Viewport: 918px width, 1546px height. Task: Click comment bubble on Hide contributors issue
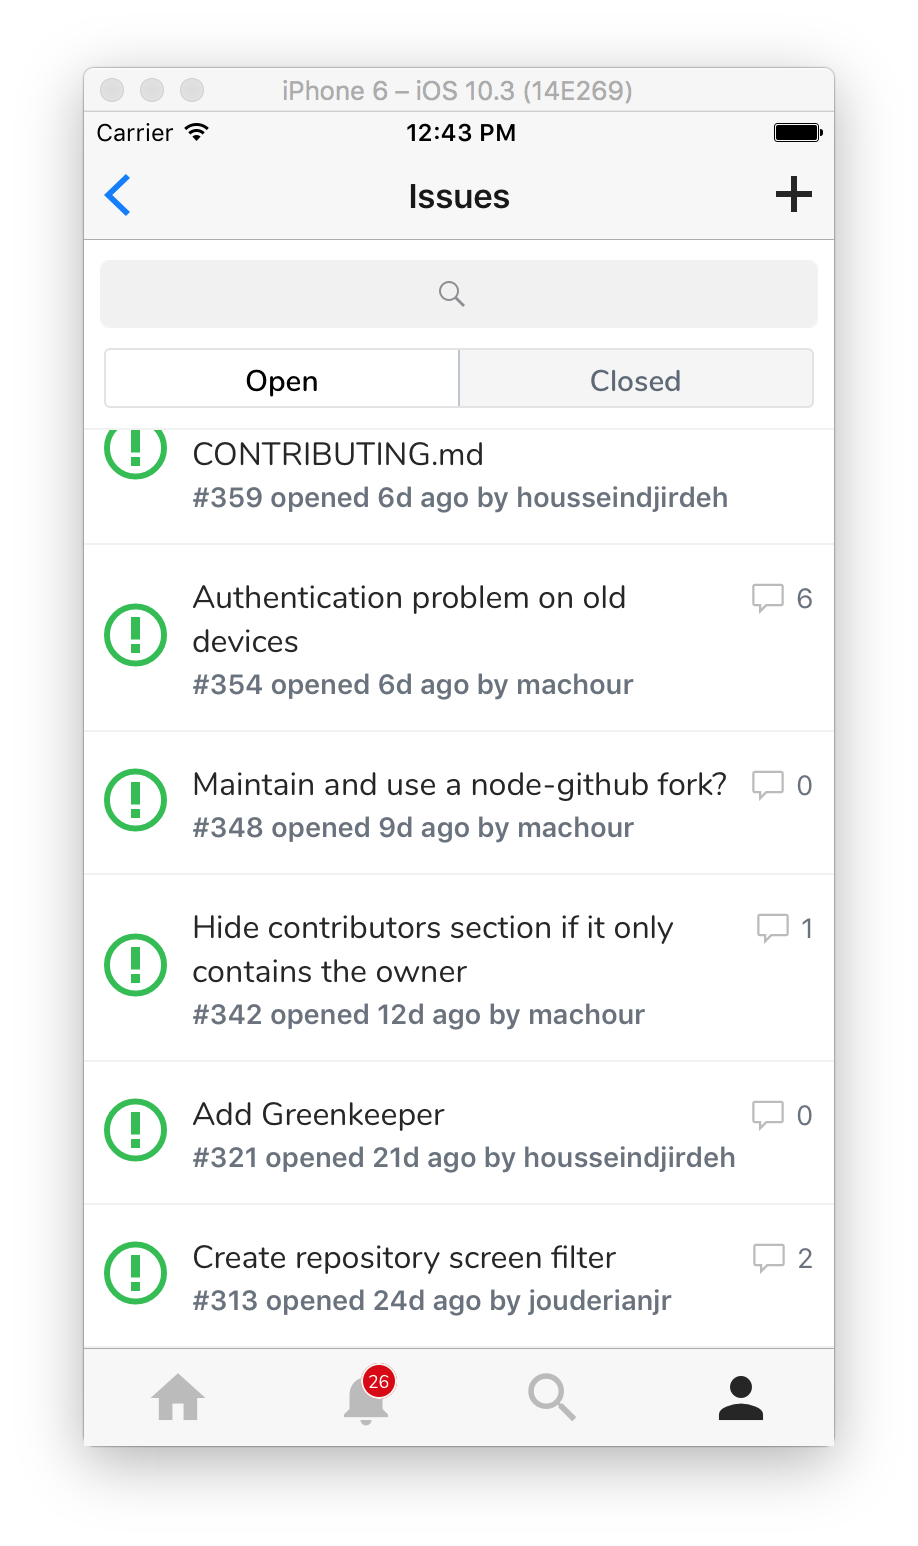[772, 928]
